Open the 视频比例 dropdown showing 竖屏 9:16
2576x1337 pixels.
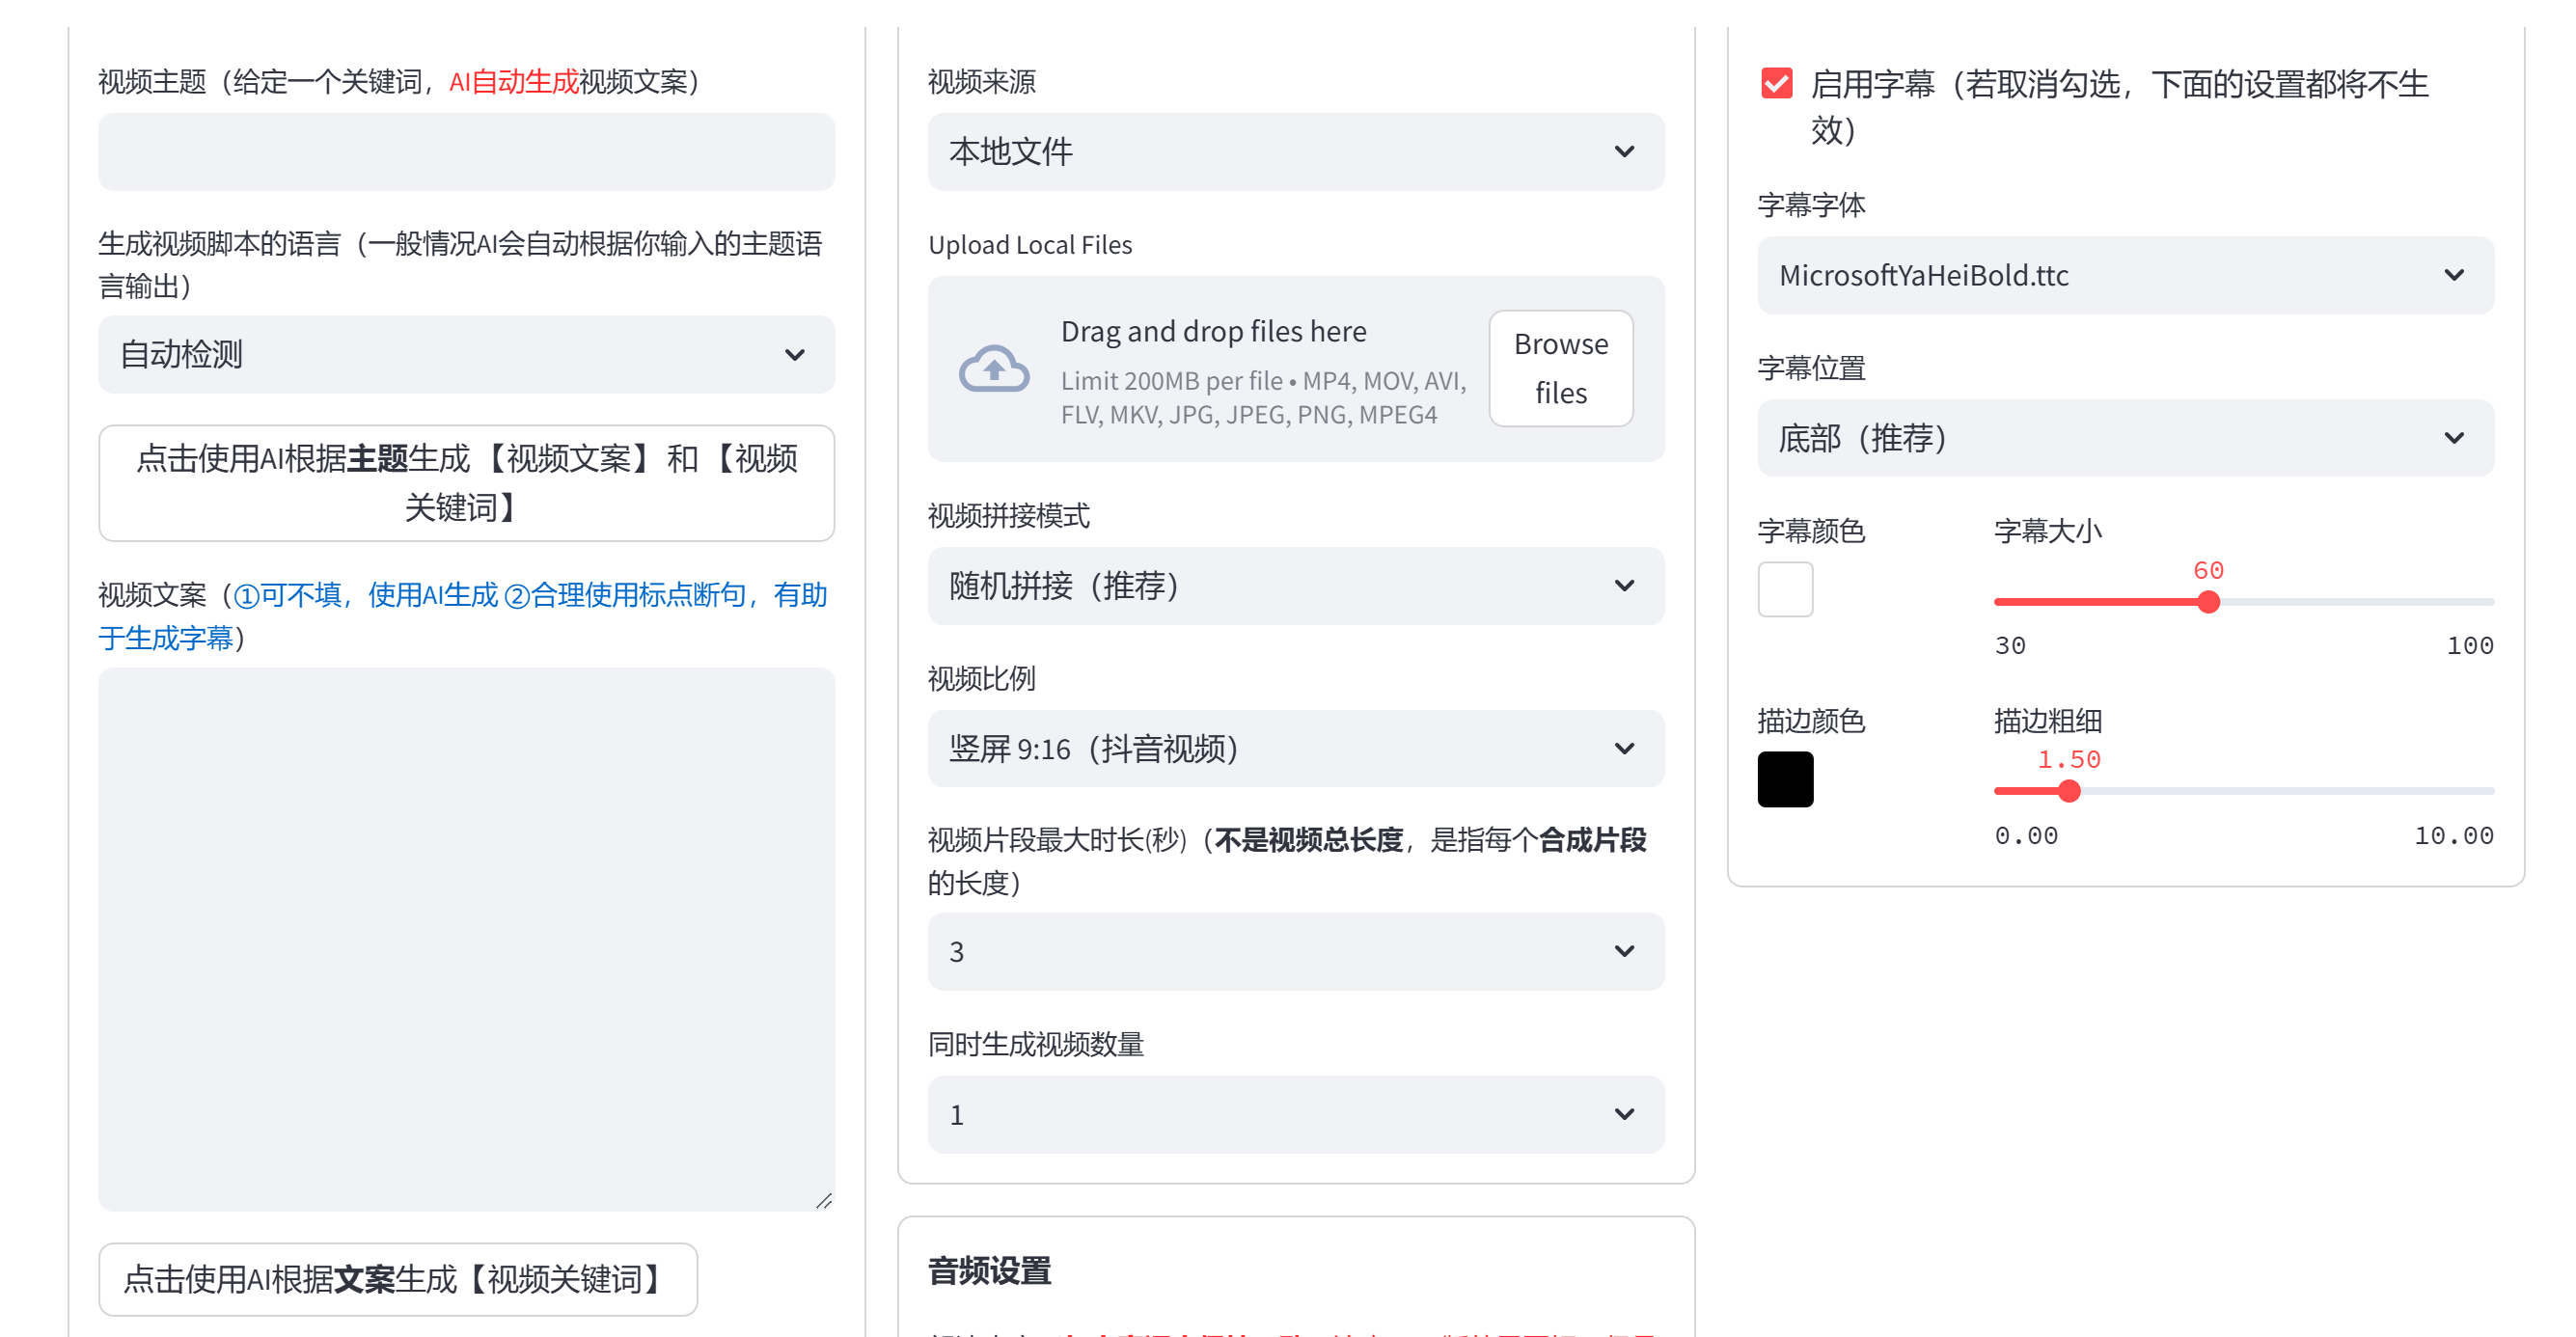[x=1296, y=748]
